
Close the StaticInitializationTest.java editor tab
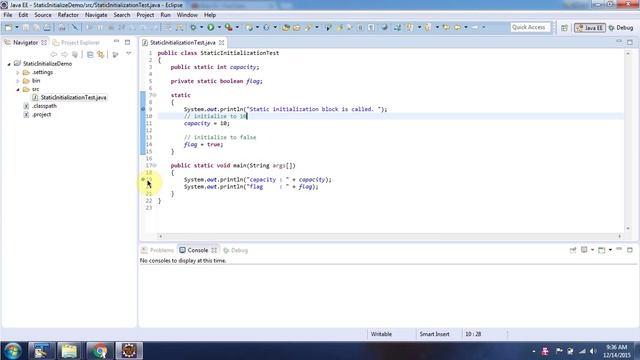tap(221, 42)
